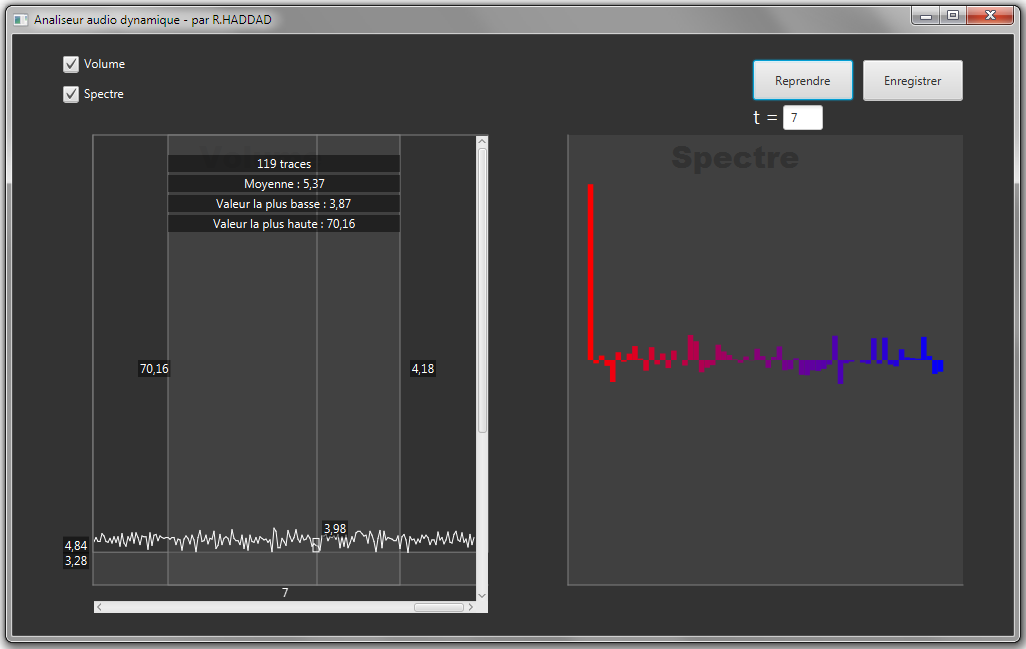Click the volume chart's scroll down arrow
Viewport: 1026px width, 649px height.
(482, 595)
